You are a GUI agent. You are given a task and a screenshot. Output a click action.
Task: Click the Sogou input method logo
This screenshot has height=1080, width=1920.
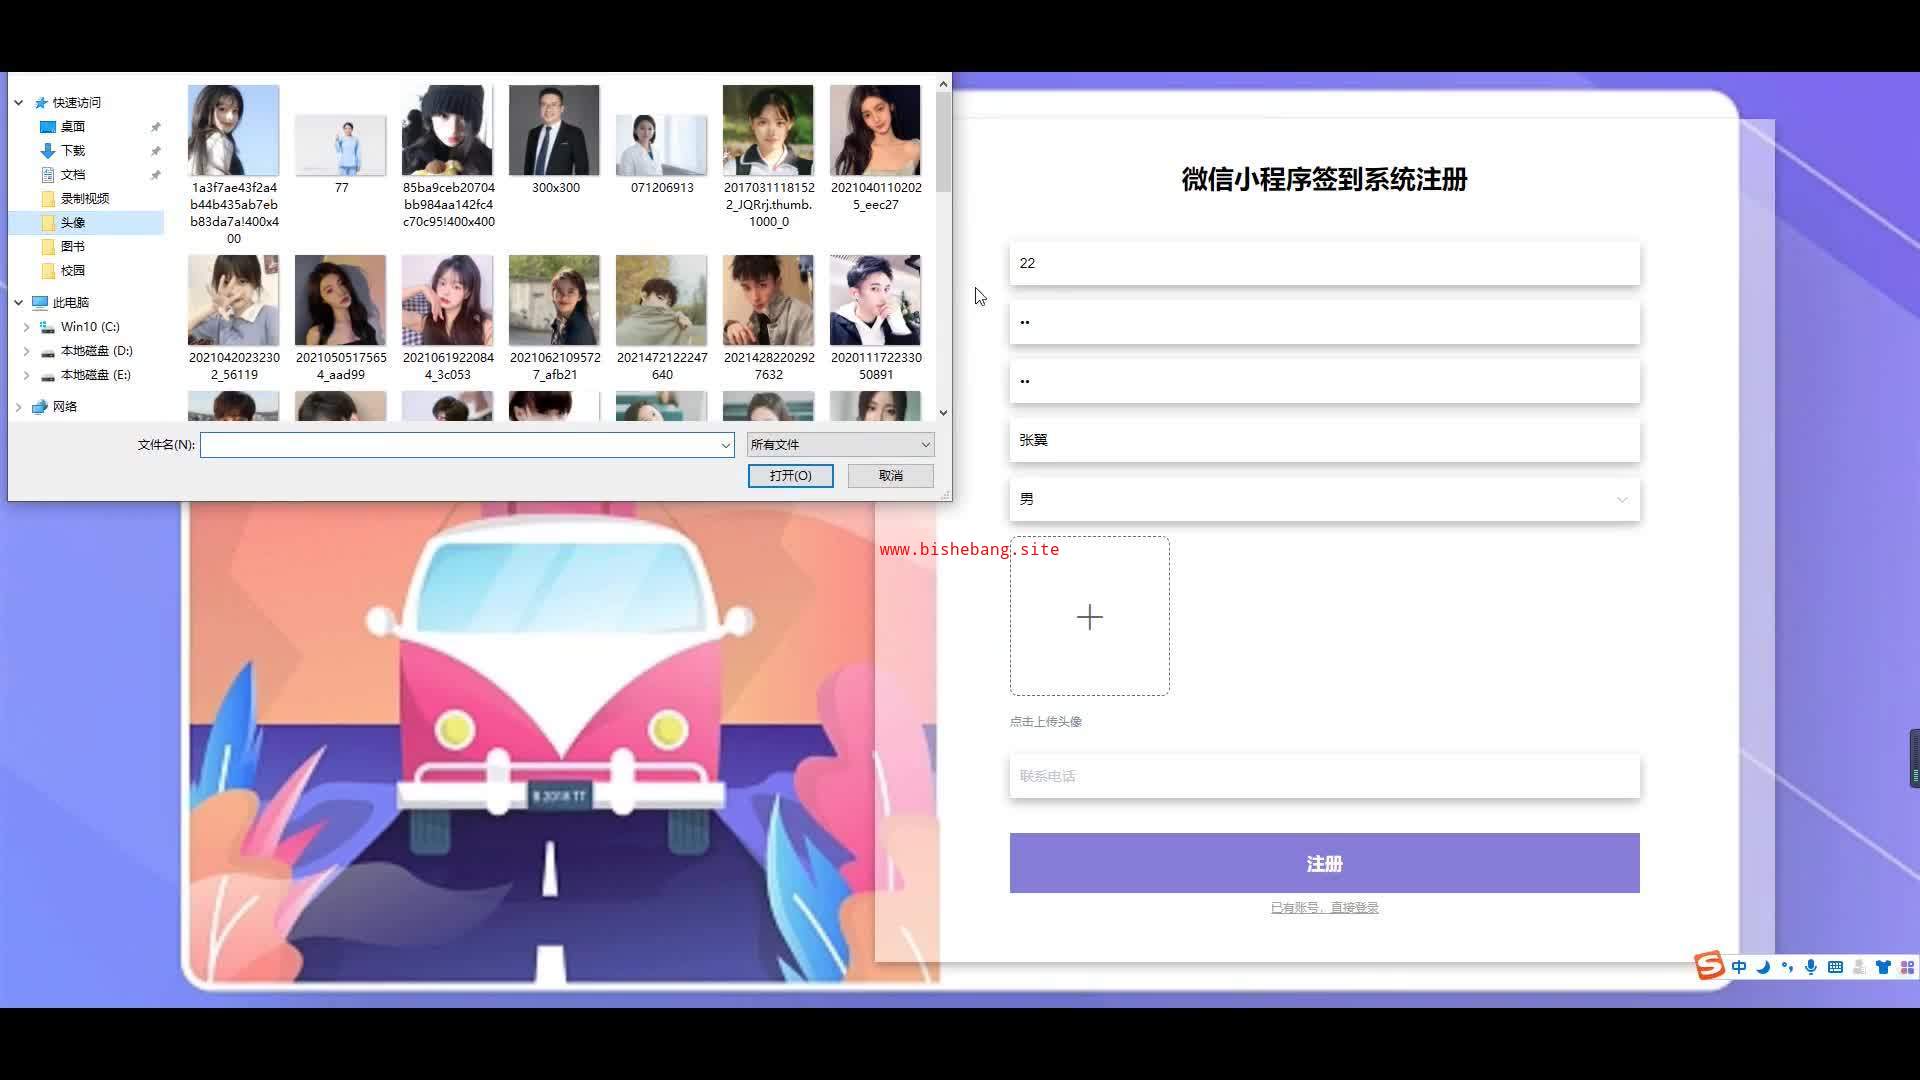(1709, 966)
